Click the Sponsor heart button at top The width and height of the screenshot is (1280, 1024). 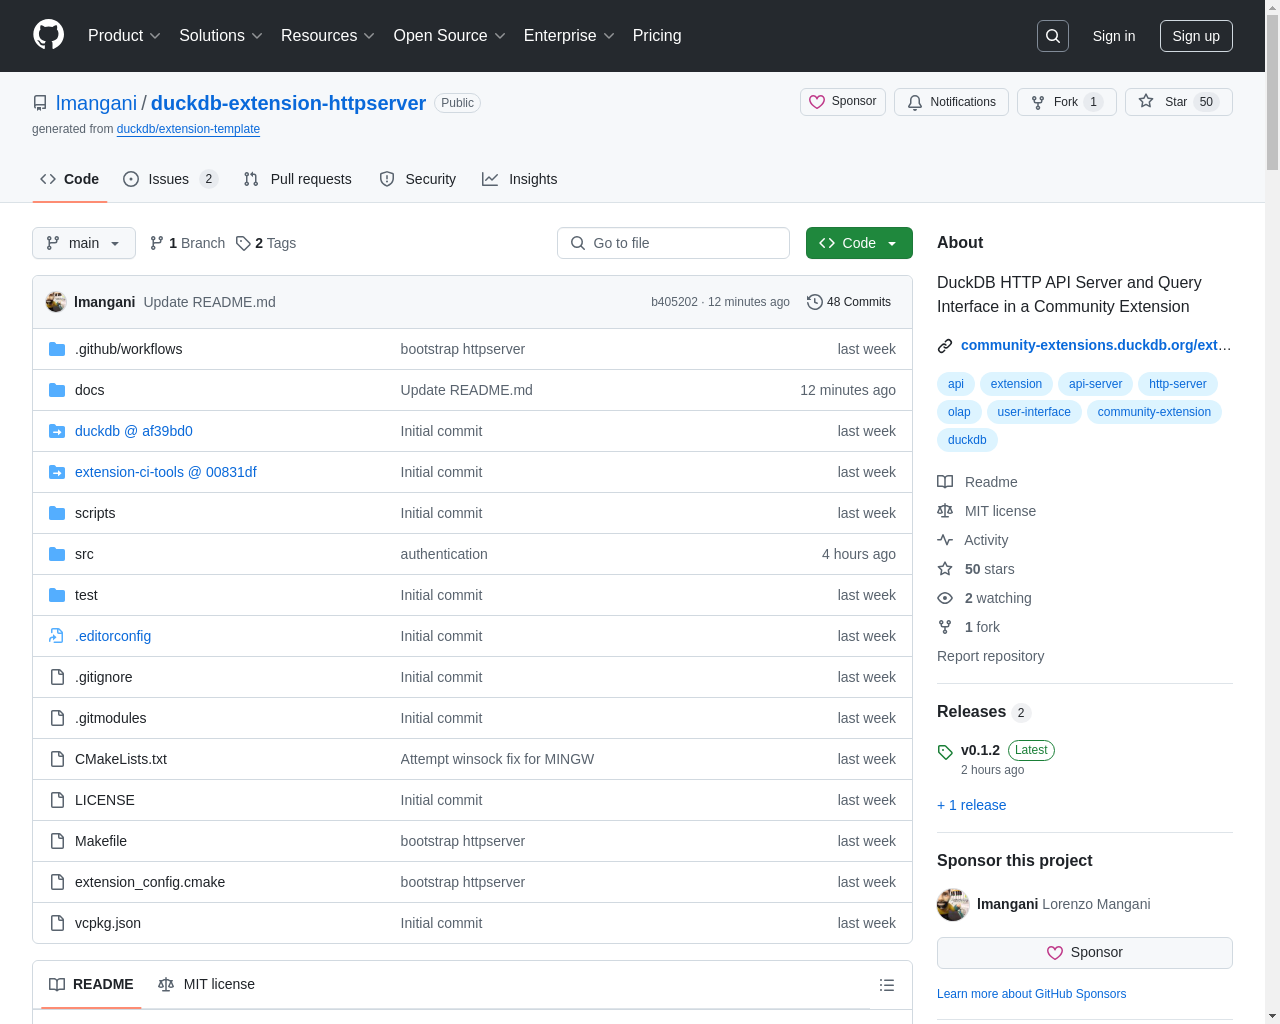pos(843,102)
